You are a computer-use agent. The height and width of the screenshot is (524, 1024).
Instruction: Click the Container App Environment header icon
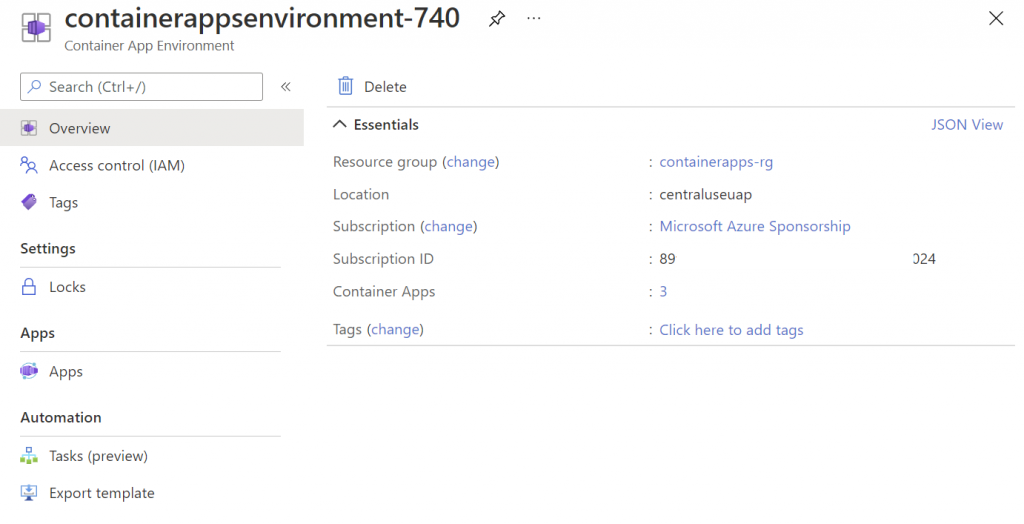click(x=36, y=27)
